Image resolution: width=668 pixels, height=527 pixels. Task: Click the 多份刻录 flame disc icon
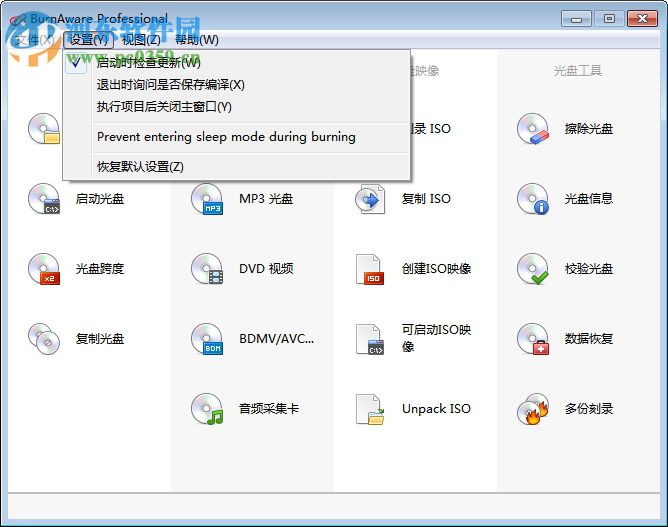click(x=533, y=409)
